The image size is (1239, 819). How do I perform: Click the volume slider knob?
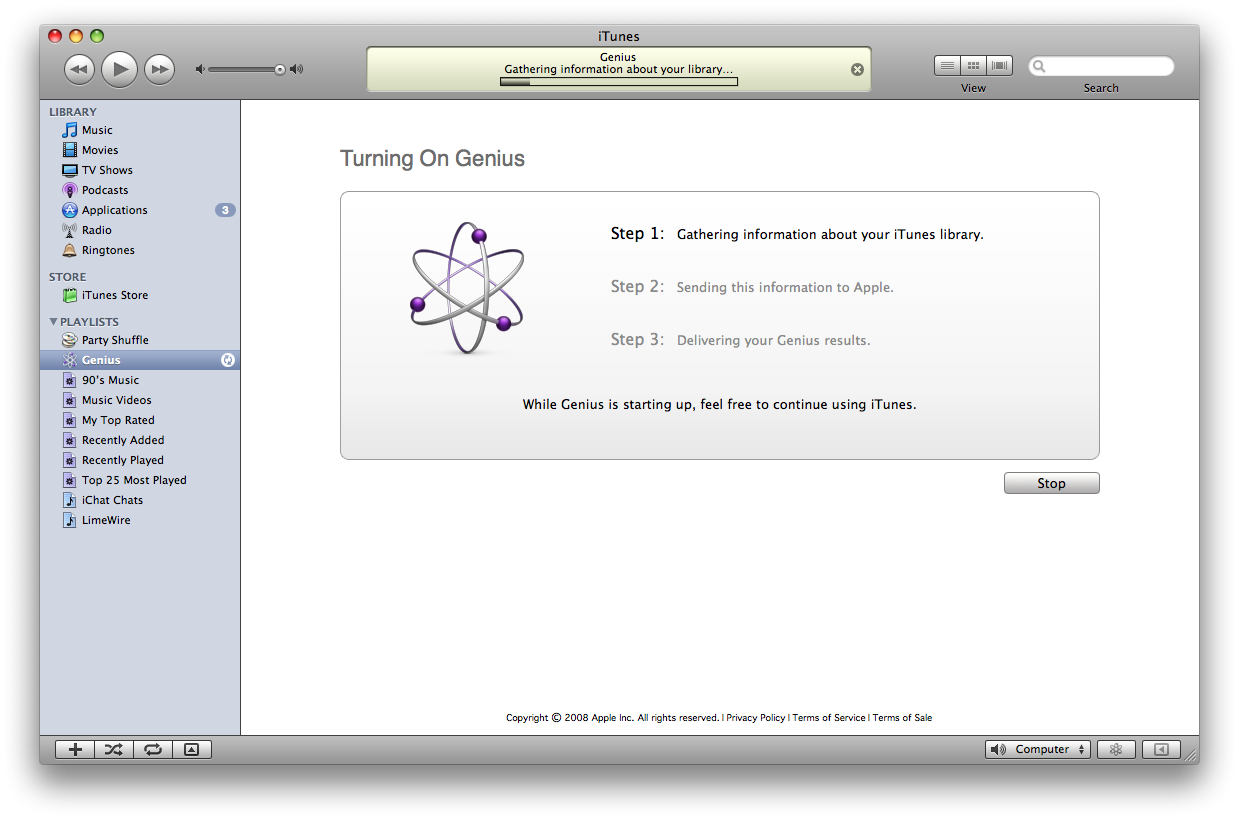(280, 69)
